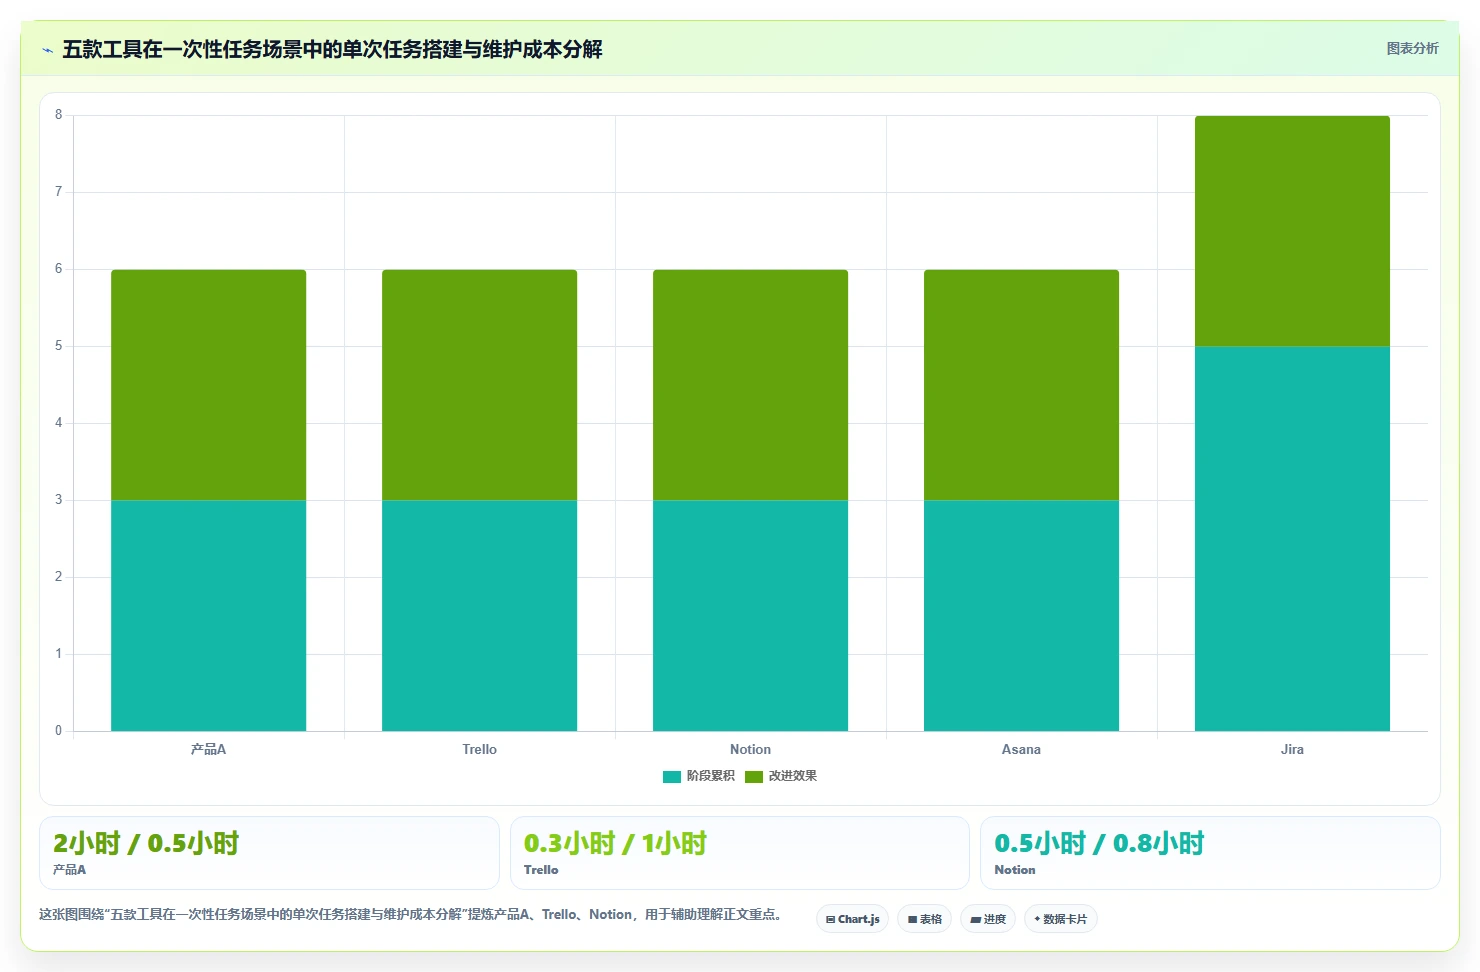This screenshot has width=1480, height=972.
Task: Click the Asana x-axis label
Action: click(1021, 749)
